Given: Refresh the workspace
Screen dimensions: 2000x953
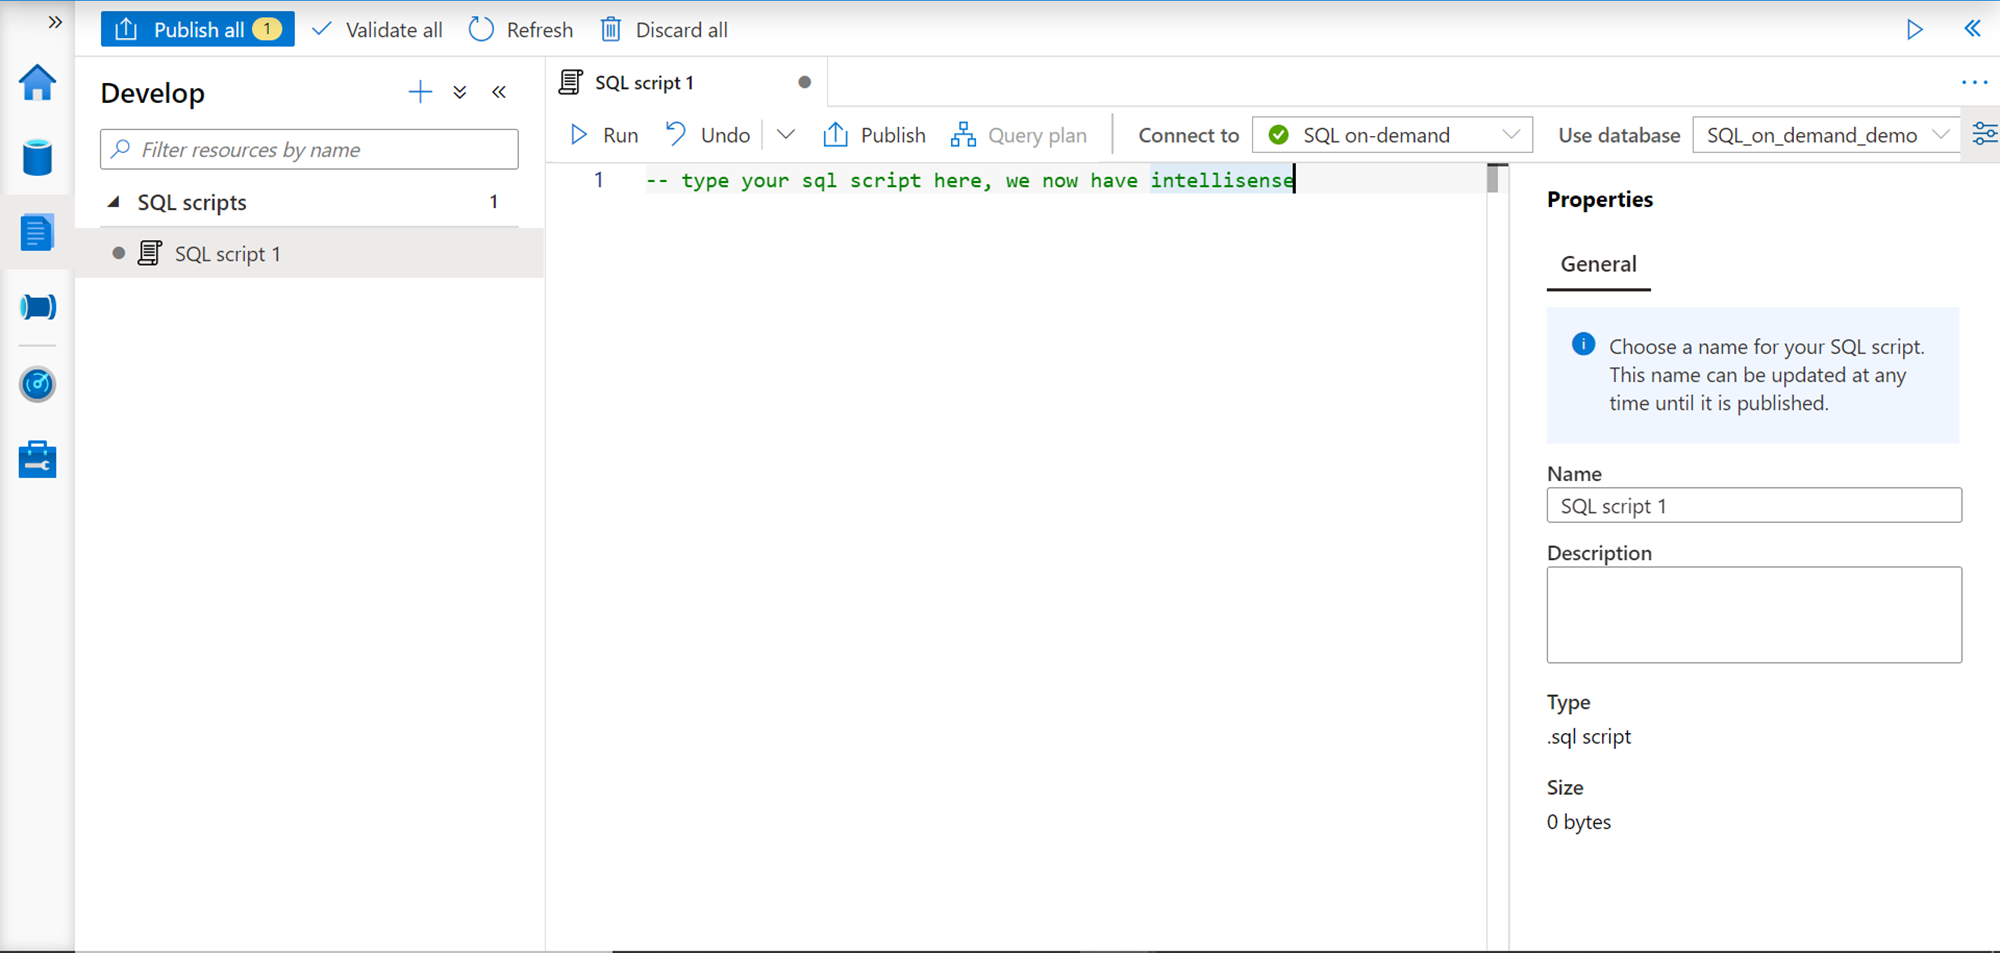Looking at the screenshot, I should [521, 30].
